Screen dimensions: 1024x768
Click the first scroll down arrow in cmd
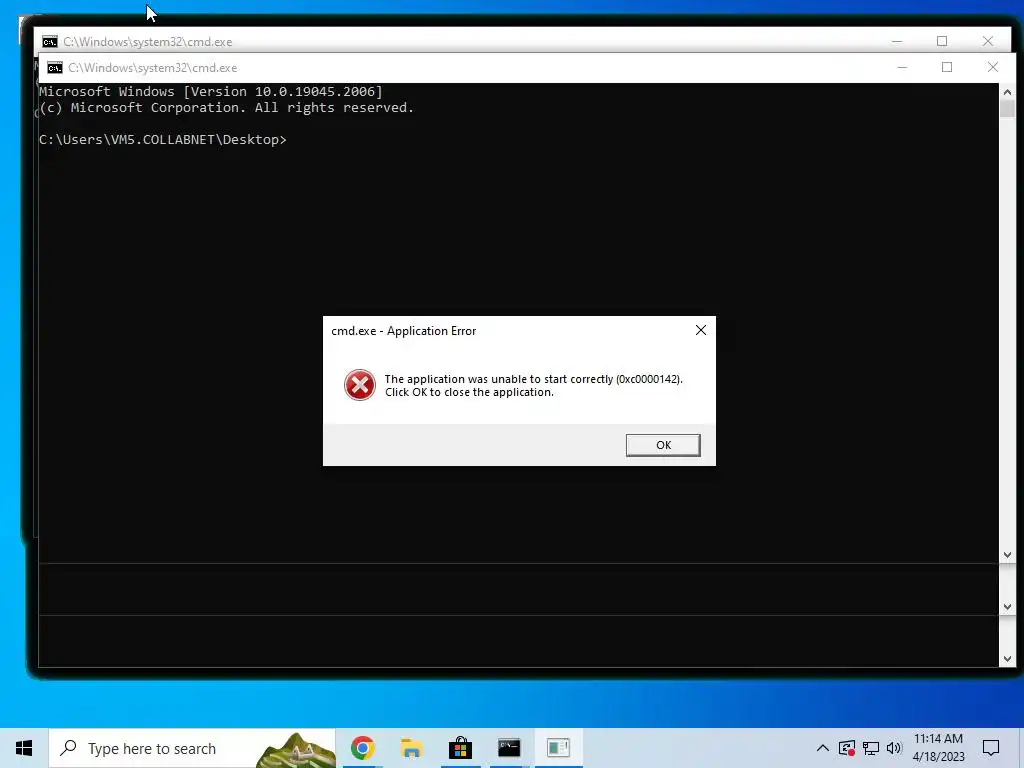1007,555
